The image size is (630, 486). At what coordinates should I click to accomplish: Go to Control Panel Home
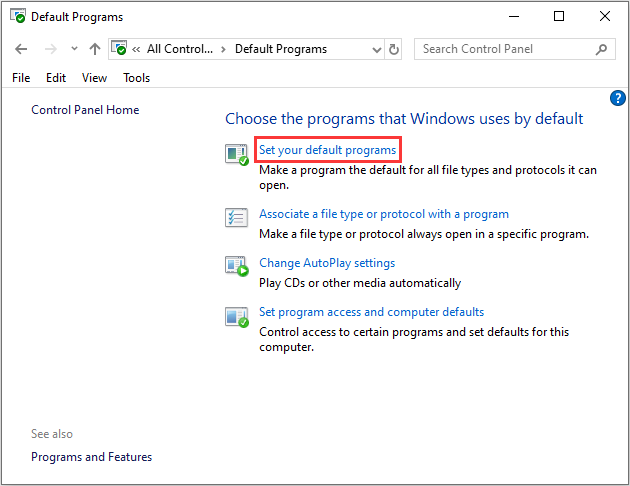pyautogui.click(x=85, y=110)
